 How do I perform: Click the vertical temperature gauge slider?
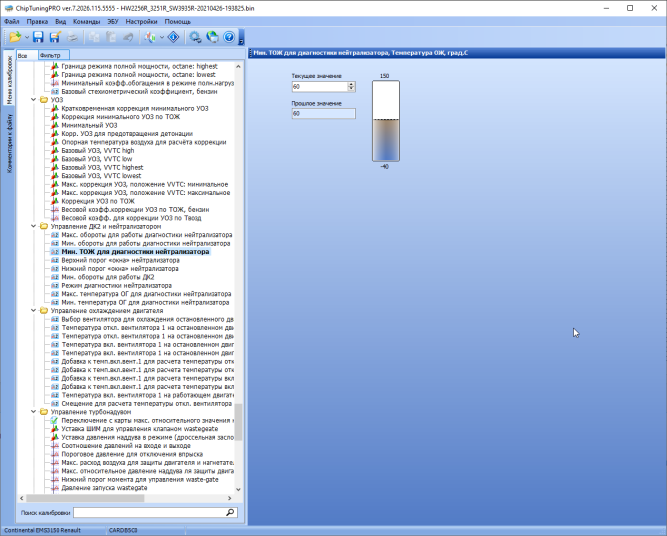tap(386, 121)
